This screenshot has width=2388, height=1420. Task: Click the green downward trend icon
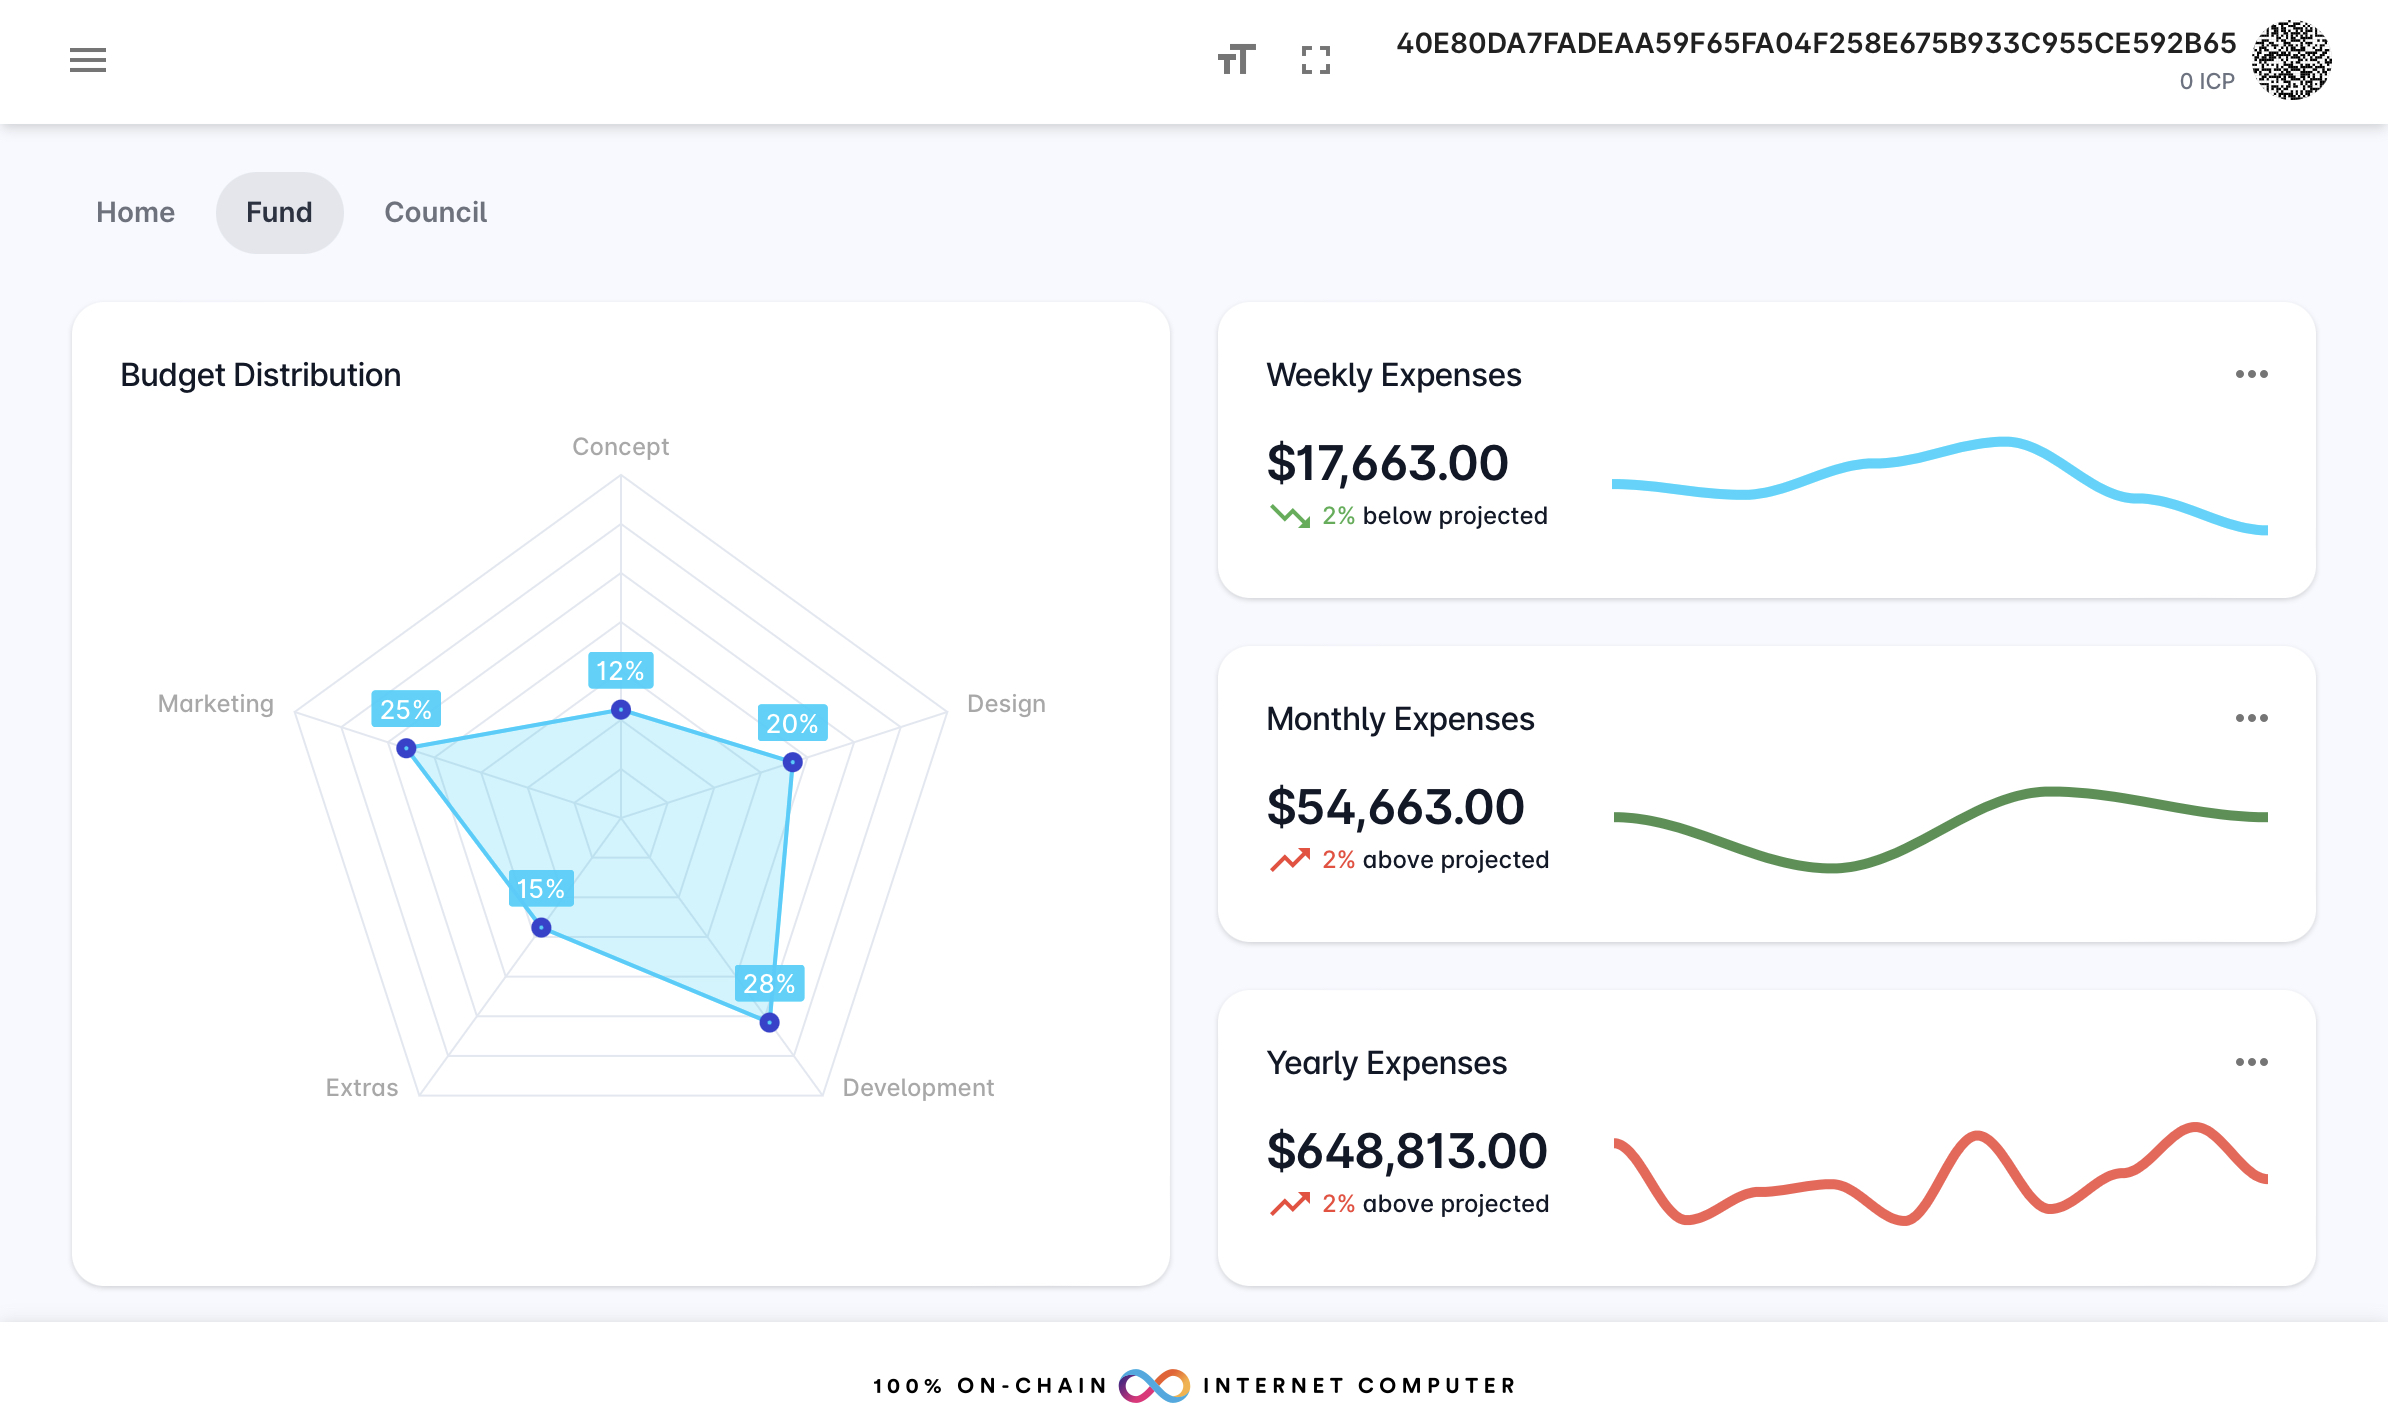pos(1289,516)
